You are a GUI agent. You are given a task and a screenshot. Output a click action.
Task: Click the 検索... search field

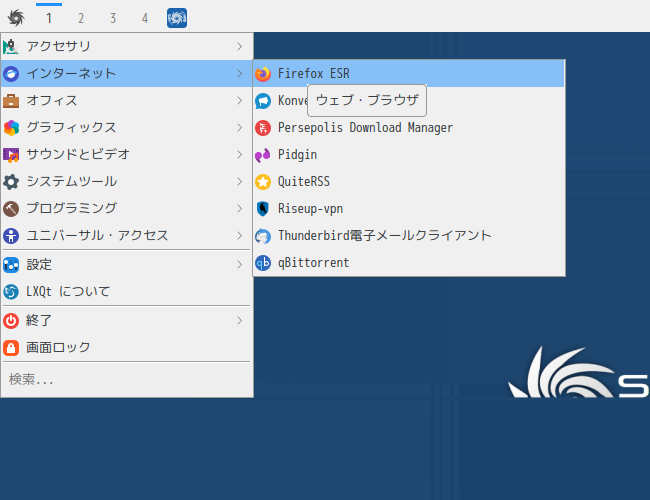(127, 379)
